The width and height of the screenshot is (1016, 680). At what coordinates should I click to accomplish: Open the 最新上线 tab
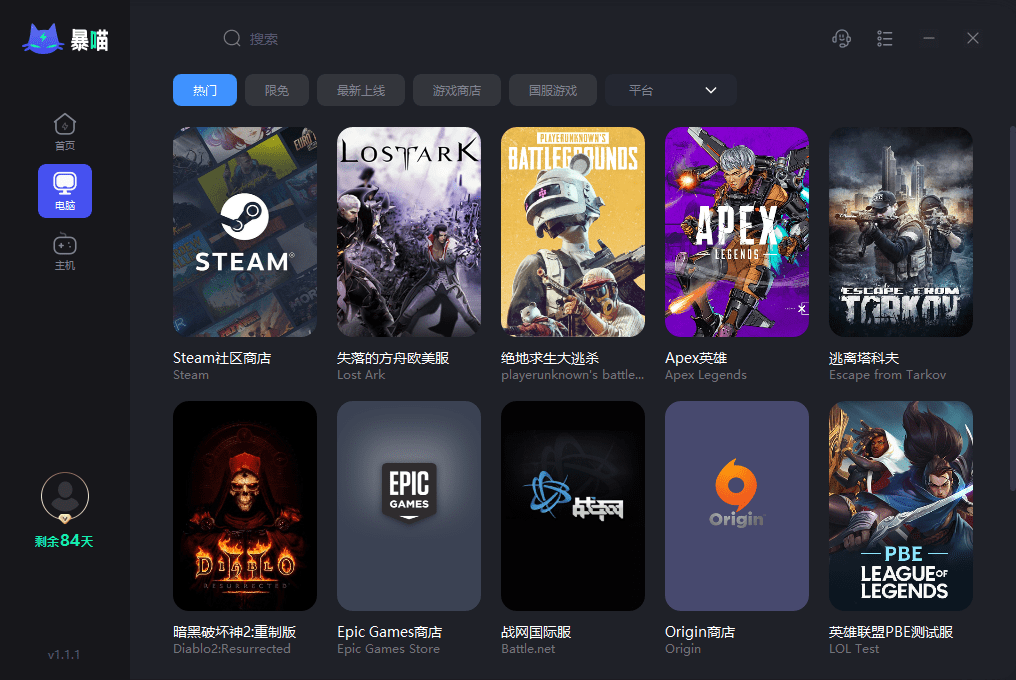(361, 90)
